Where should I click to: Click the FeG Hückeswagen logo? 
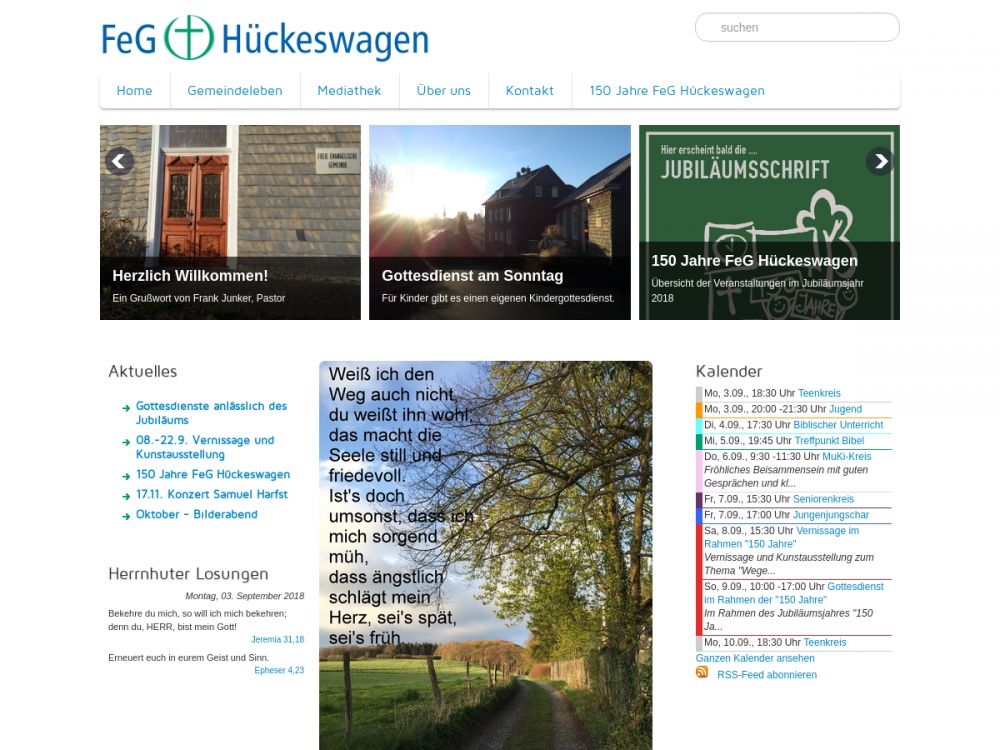265,39
